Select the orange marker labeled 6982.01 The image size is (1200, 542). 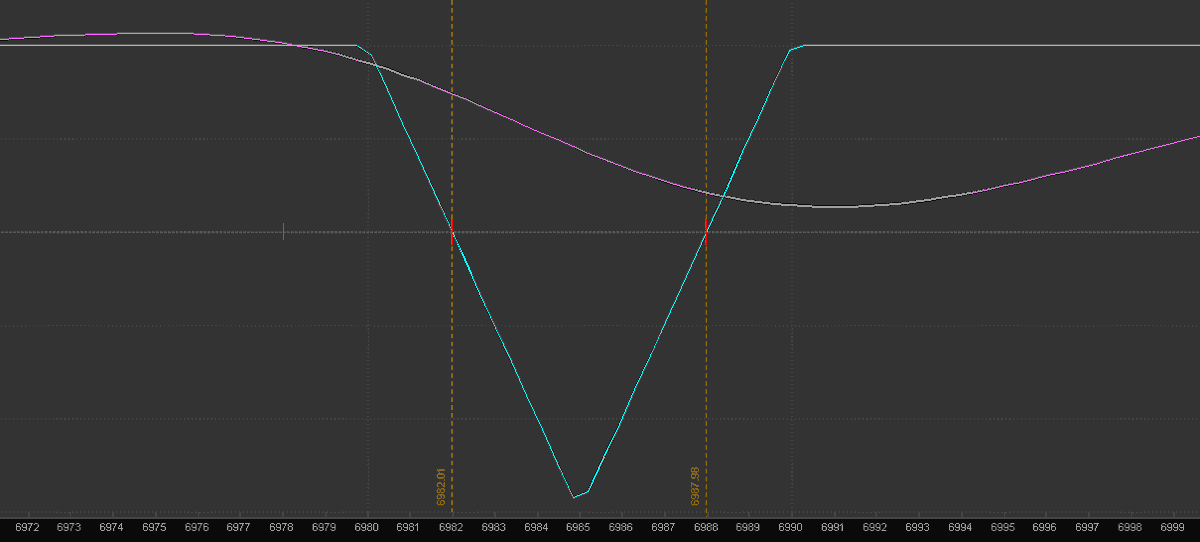[441, 487]
